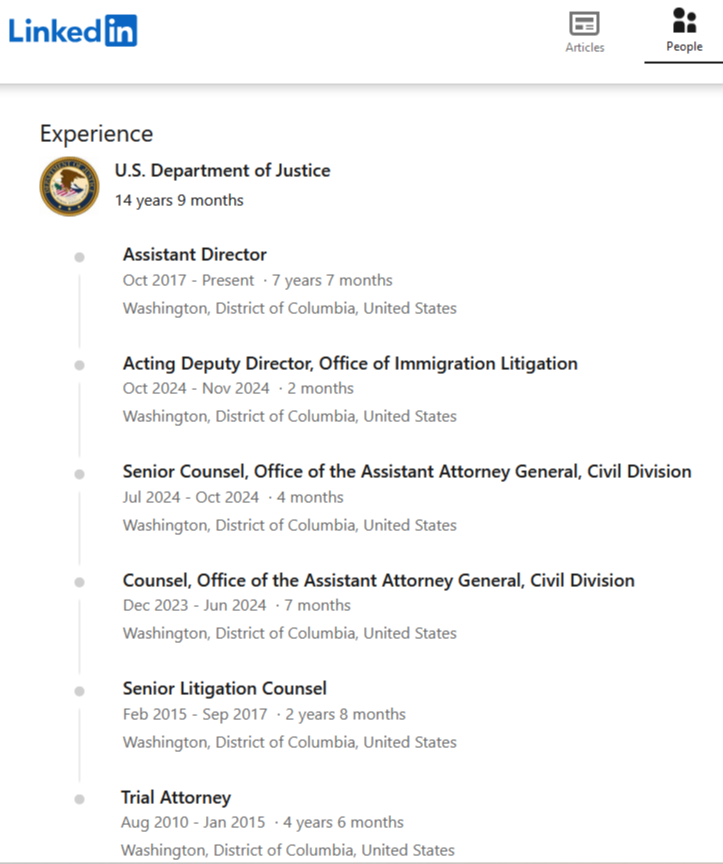Select the Trial Attorney title
723x864 pixels.
176,797
